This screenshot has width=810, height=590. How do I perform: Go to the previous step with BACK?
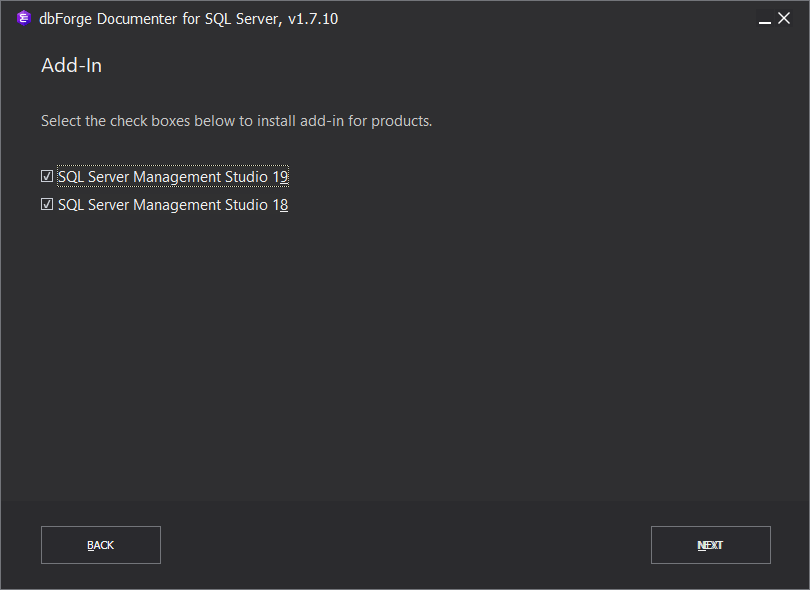click(x=101, y=545)
